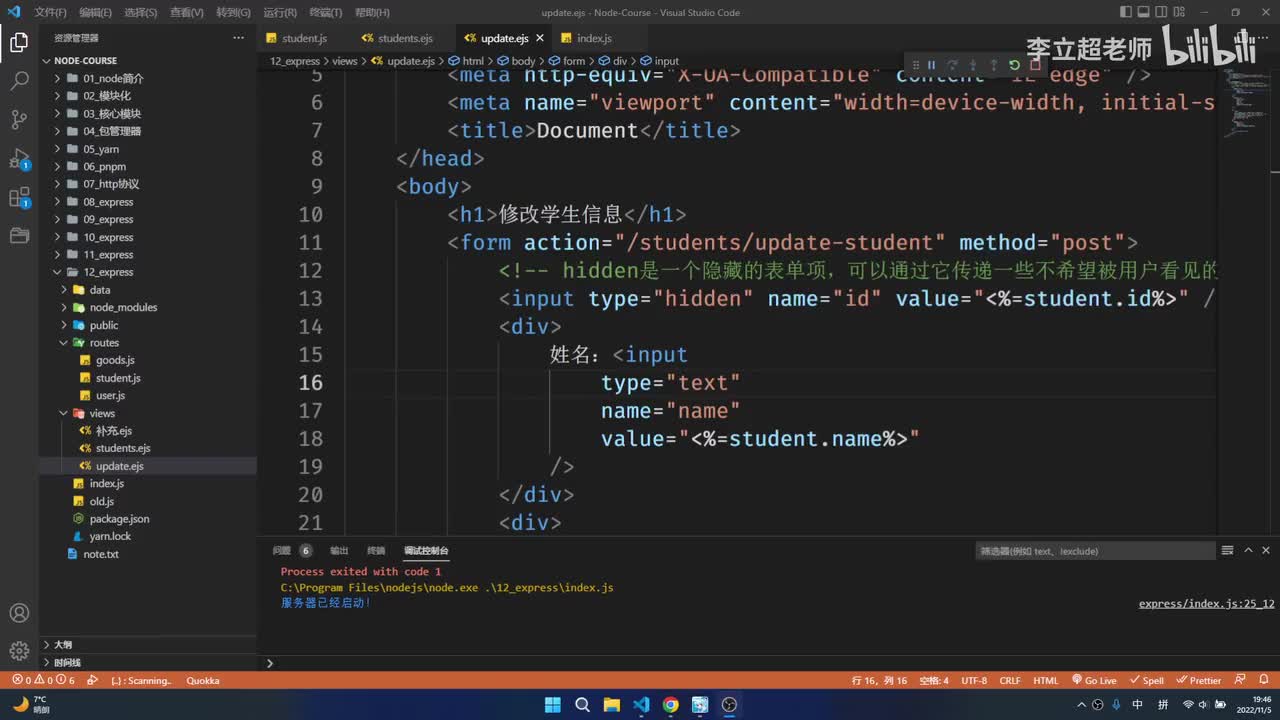Switch to the student.js editor tab
This screenshot has width=1280, height=720.
(x=304, y=38)
